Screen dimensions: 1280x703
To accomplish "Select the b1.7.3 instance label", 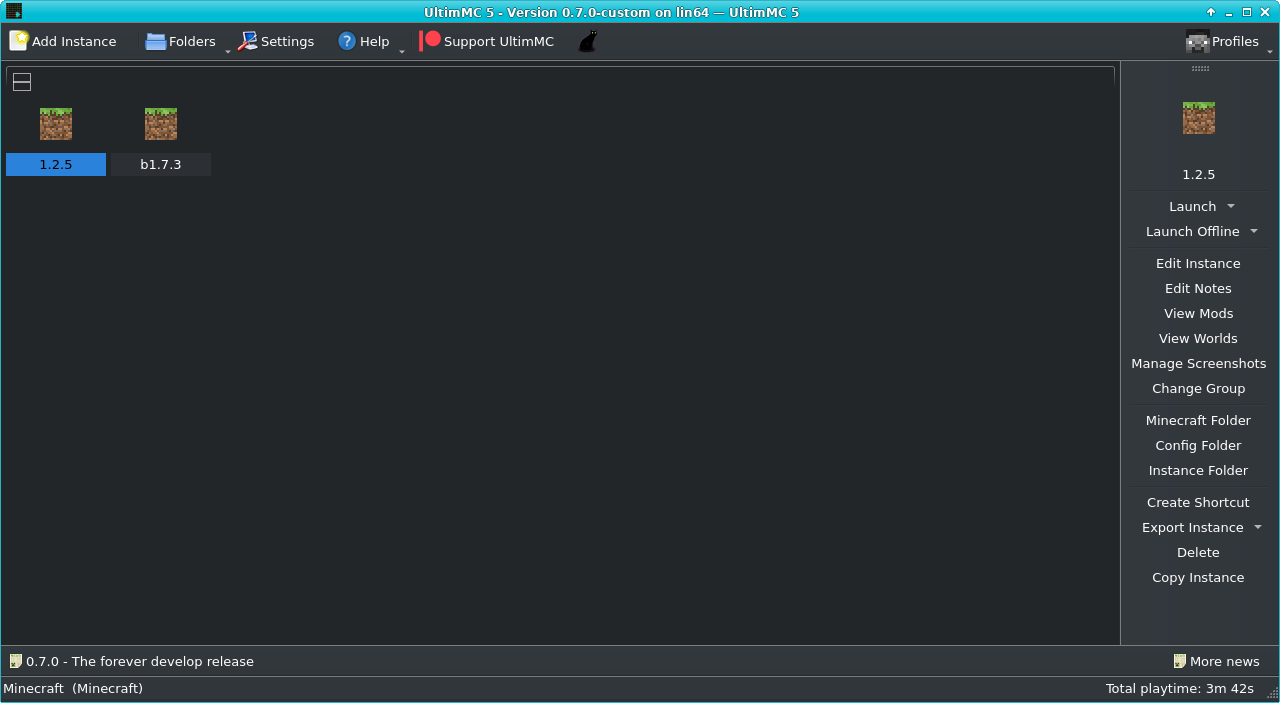I will tap(161, 164).
